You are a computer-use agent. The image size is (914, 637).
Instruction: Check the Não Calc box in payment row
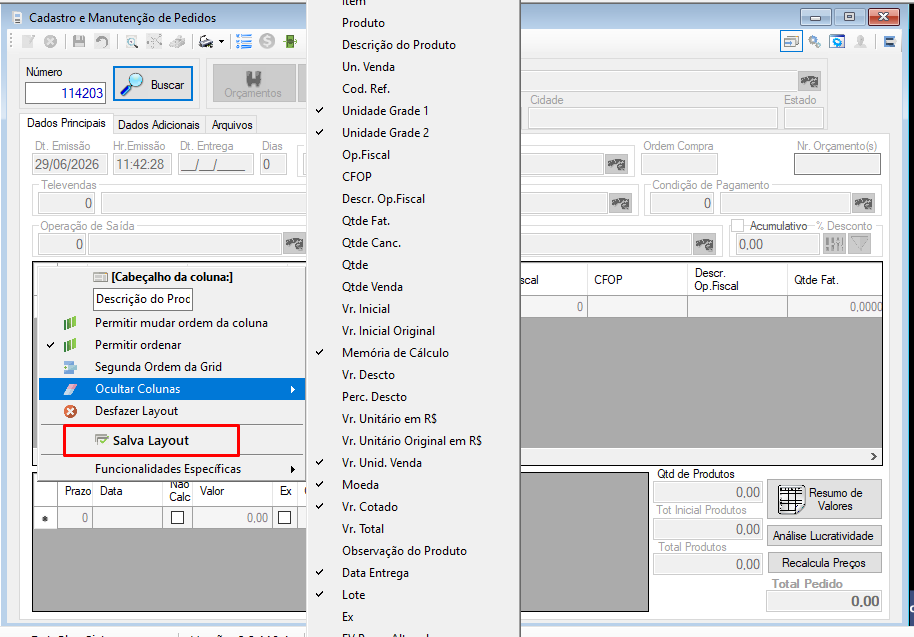click(x=177, y=518)
